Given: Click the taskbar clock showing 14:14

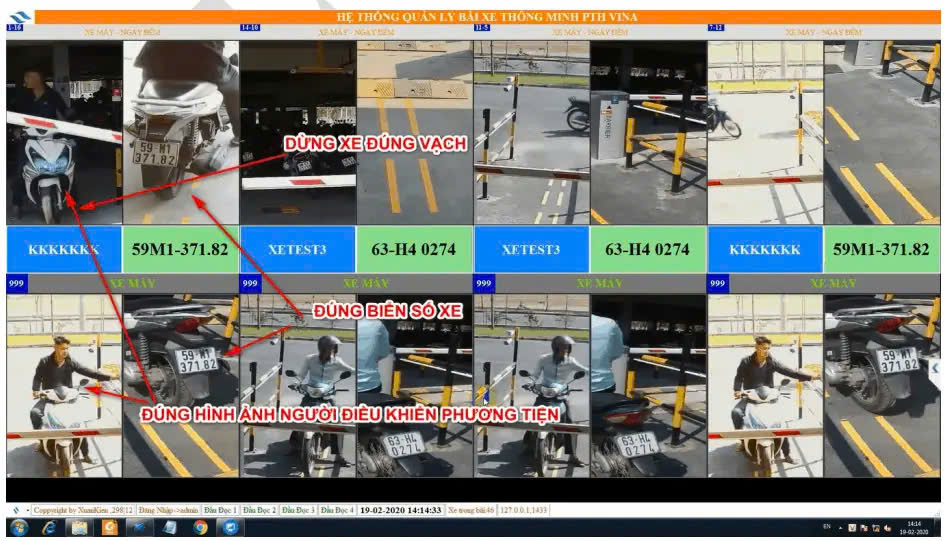Looking at the screenshot, I should tap(914, 527).
